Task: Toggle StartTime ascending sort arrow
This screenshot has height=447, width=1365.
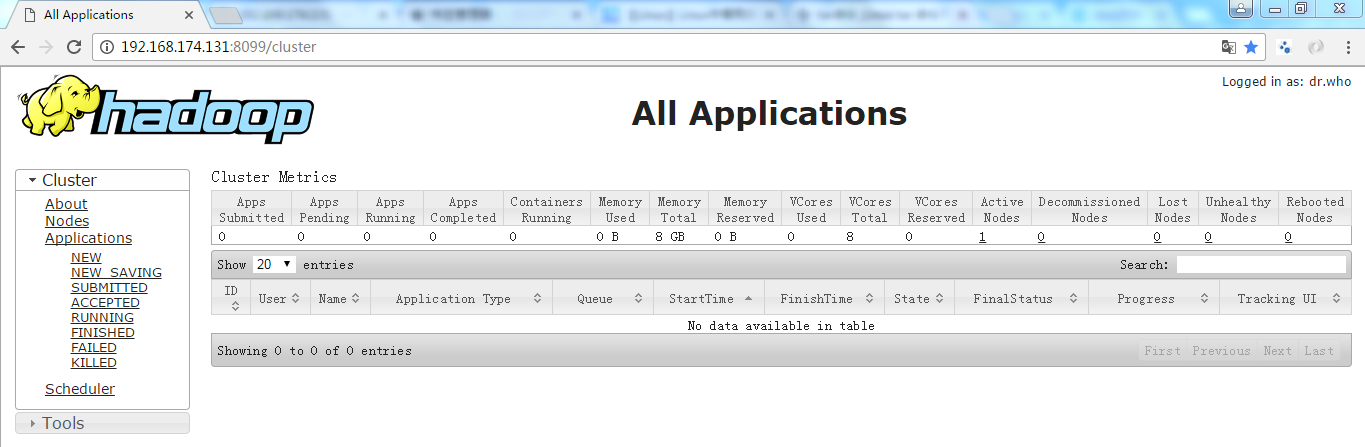Action: pyautogui.click(x=748, y=299)
